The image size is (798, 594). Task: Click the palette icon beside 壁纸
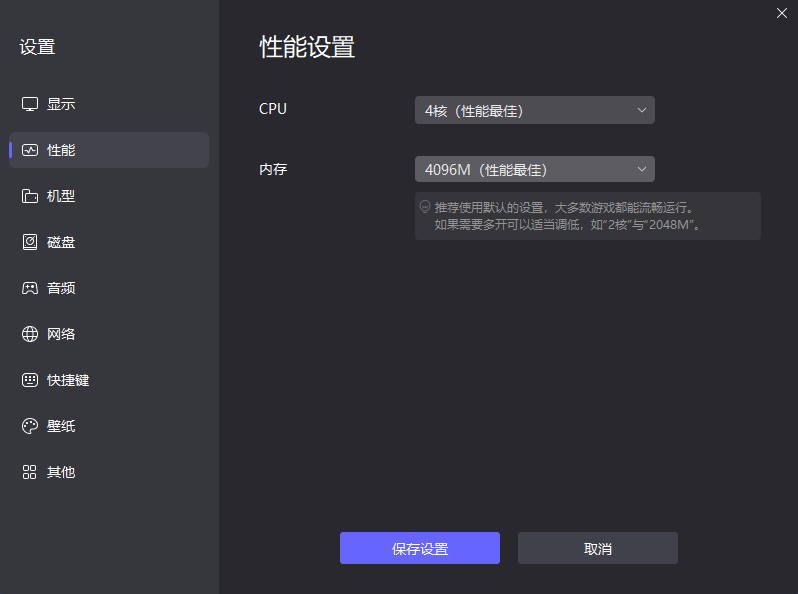[30, 426]
